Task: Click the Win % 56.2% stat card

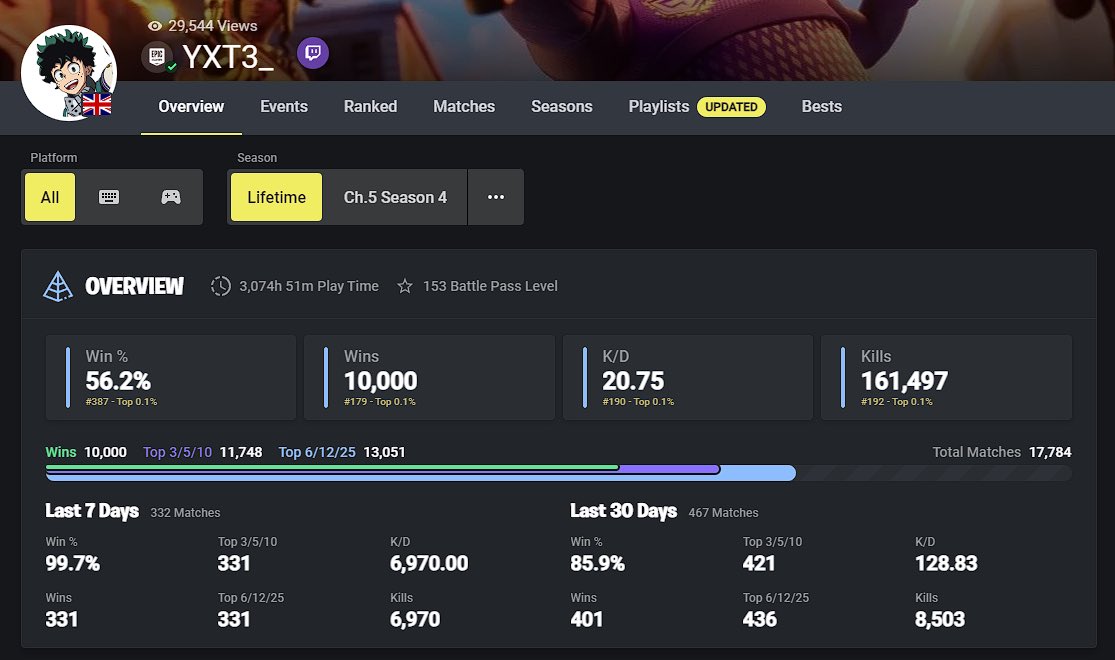Action: pyautogui.click(x=171, y=378)
